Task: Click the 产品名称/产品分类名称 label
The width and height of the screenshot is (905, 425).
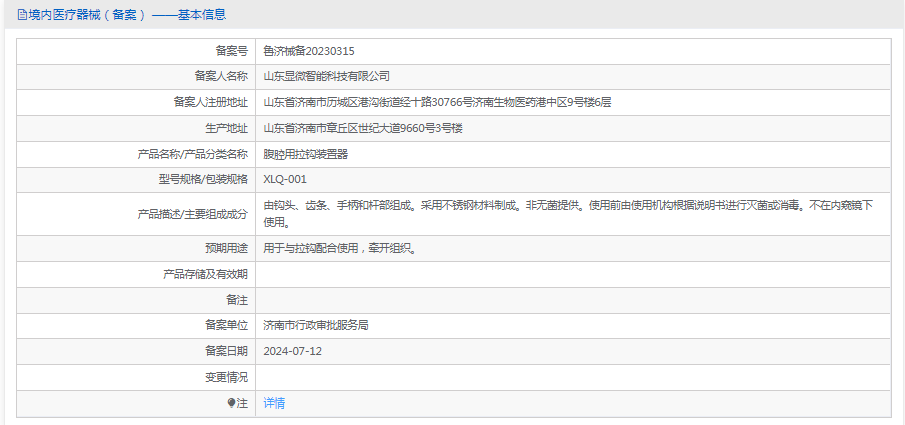Action: pos(193,154)
